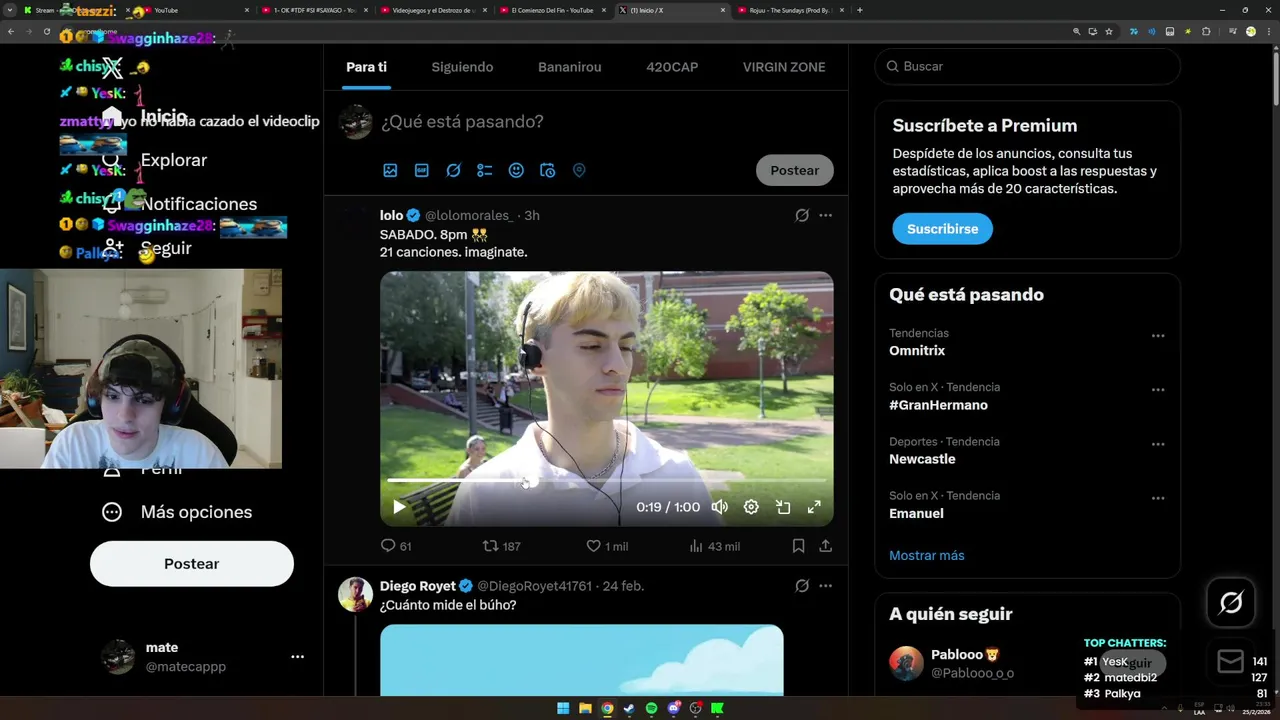Open account menu dots next to mate
The image size is (1280, 720).
pos(297,657)
